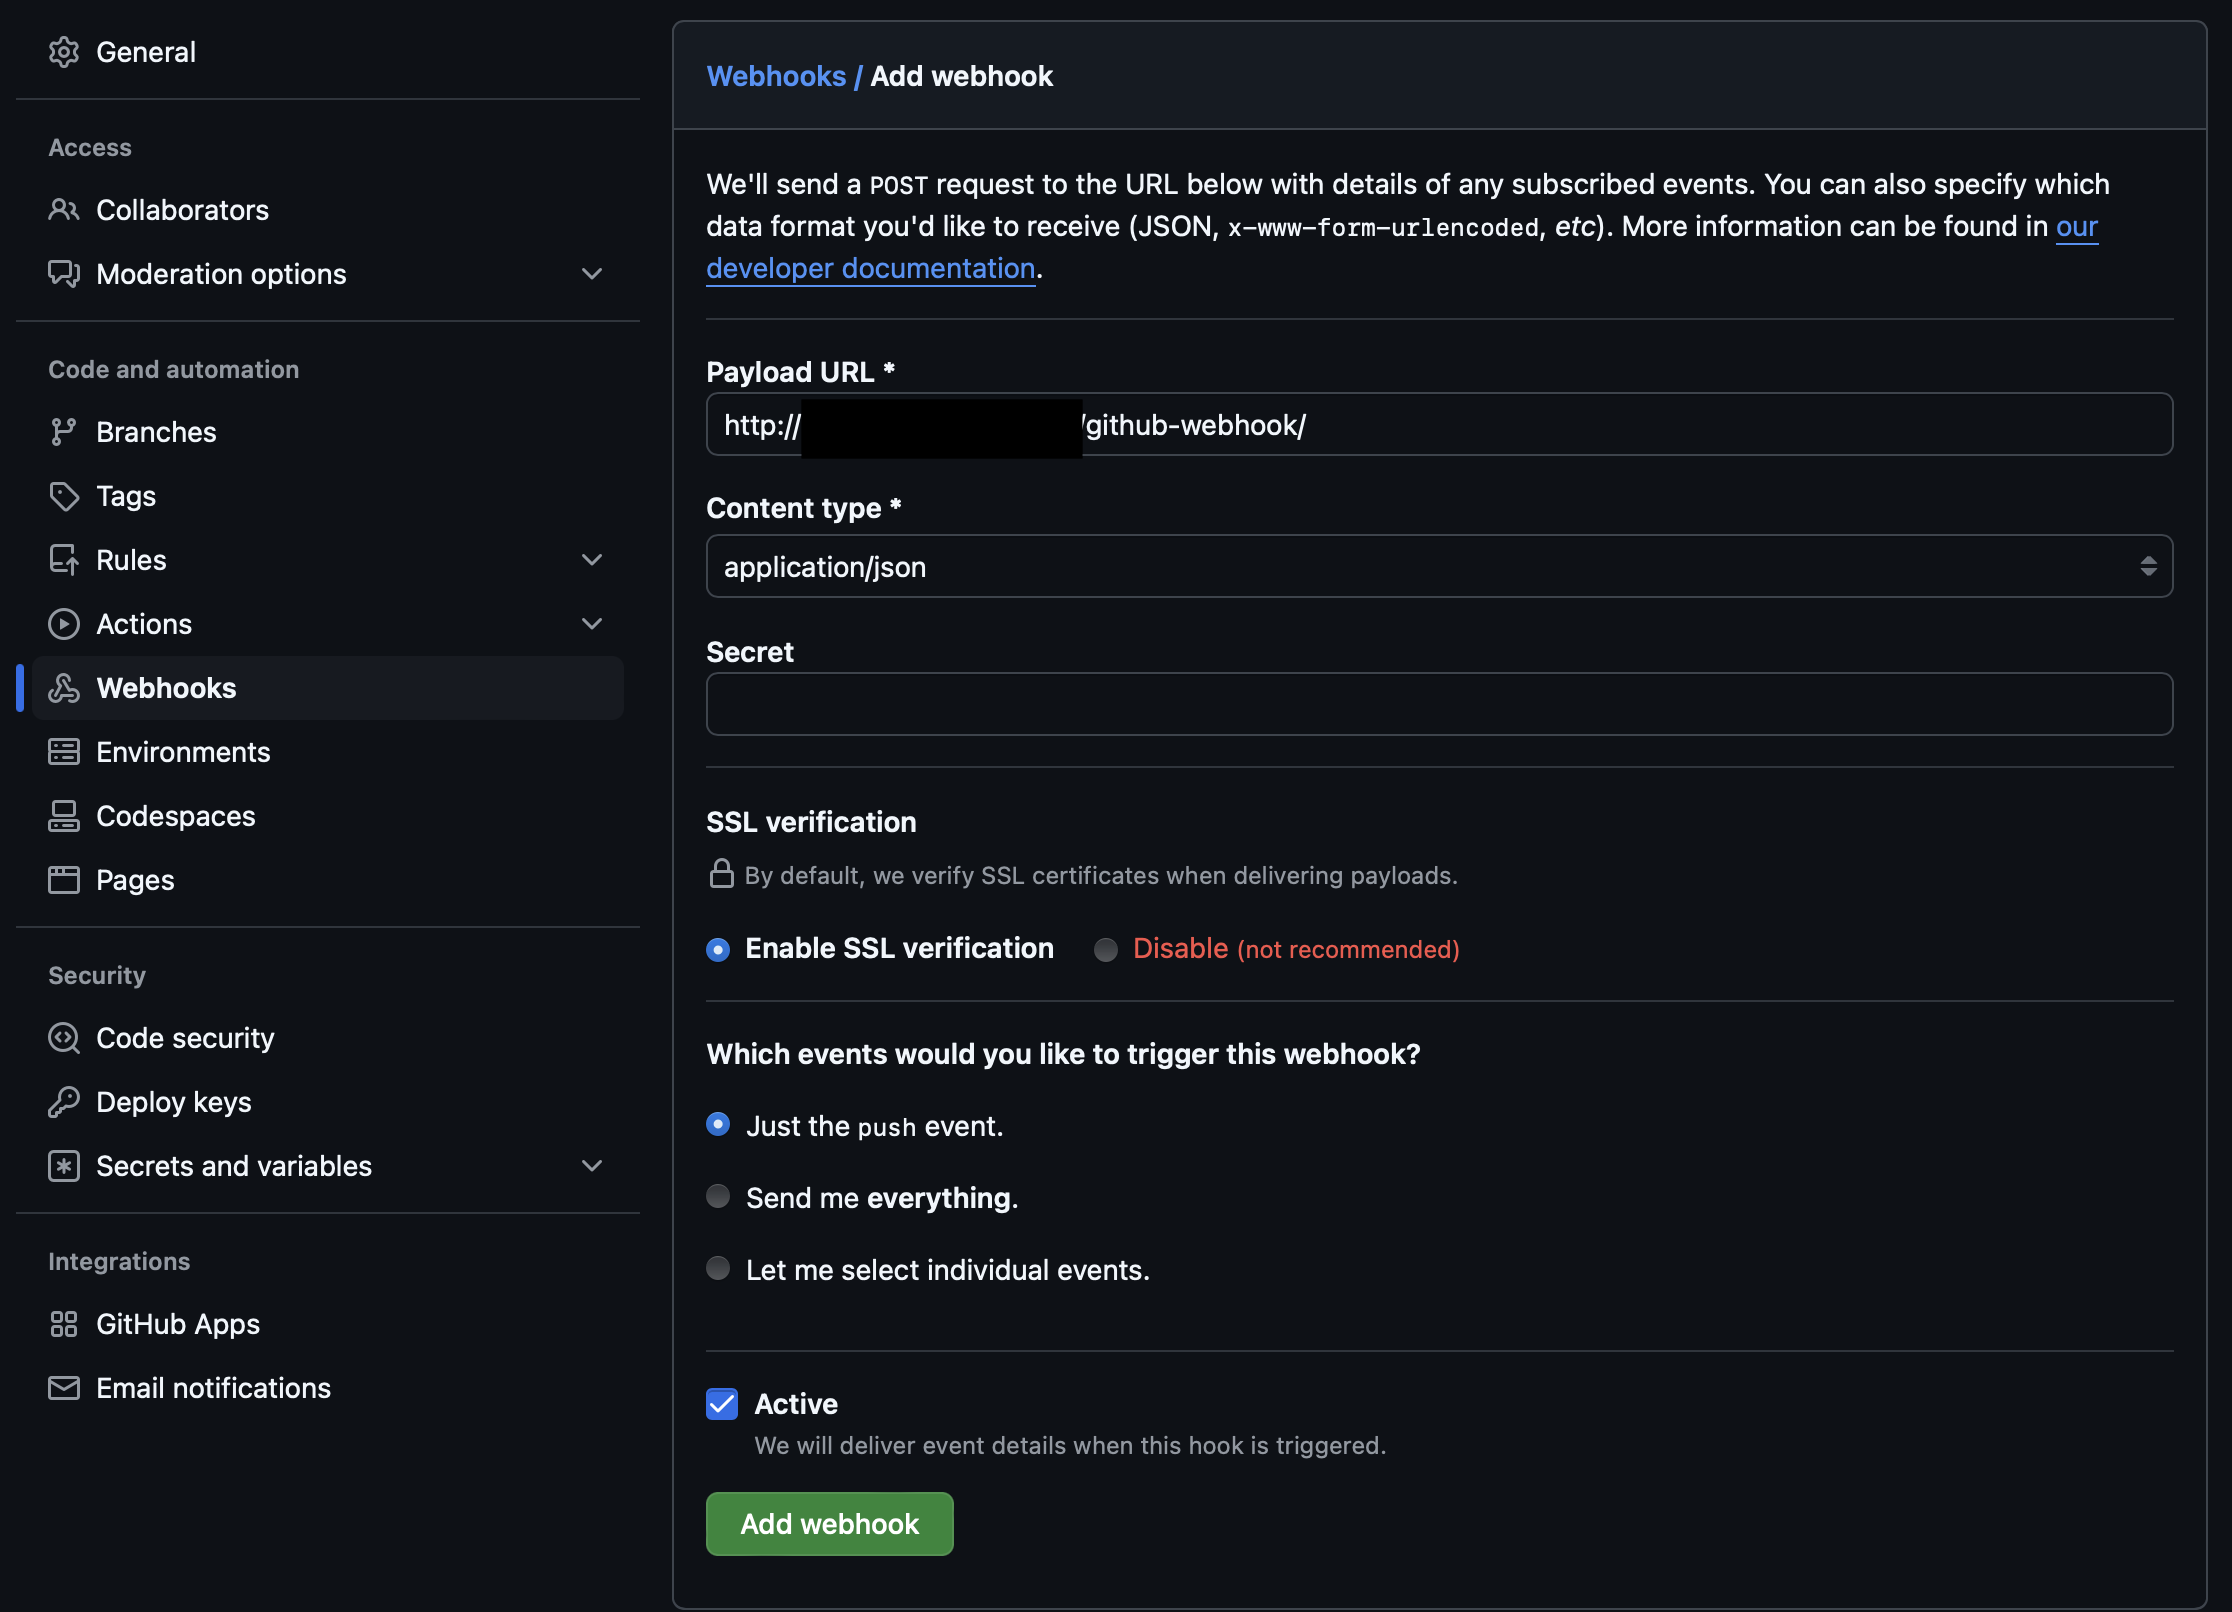
Task: Expand the Secrets and variables section
Action: (x=592, y=1166)
